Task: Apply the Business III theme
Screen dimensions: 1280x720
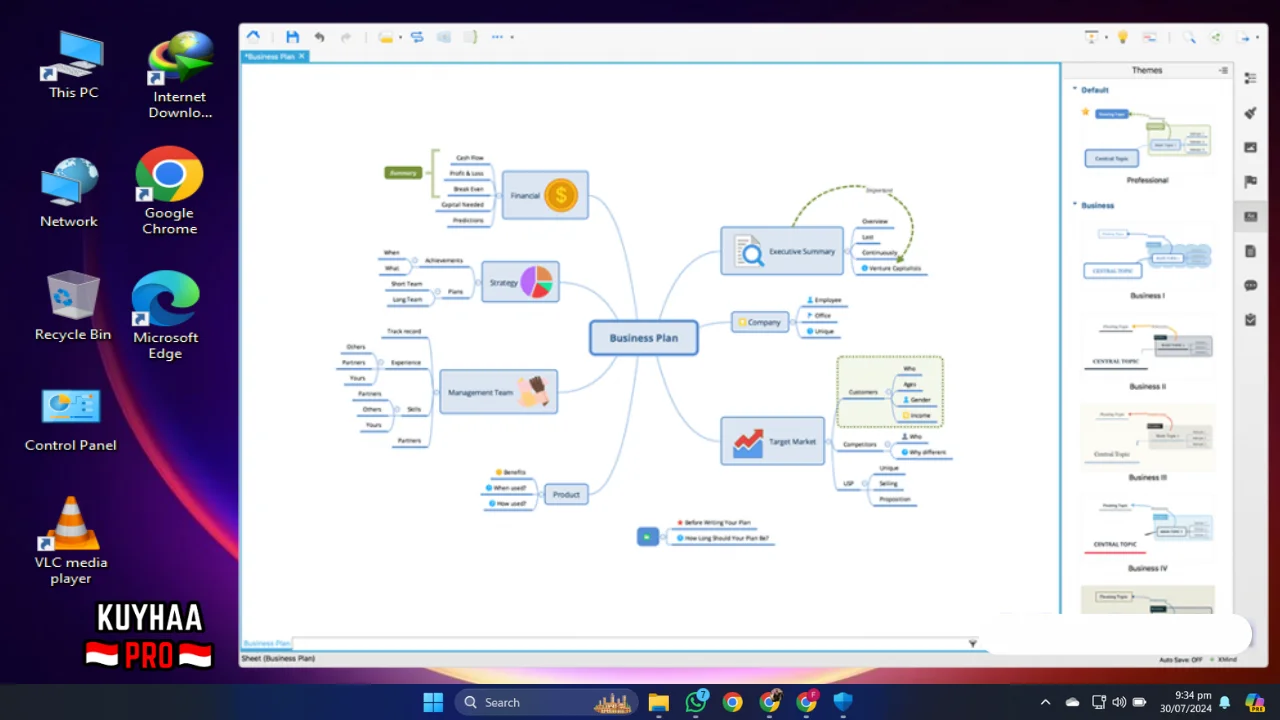Action: coord(1148,437)
